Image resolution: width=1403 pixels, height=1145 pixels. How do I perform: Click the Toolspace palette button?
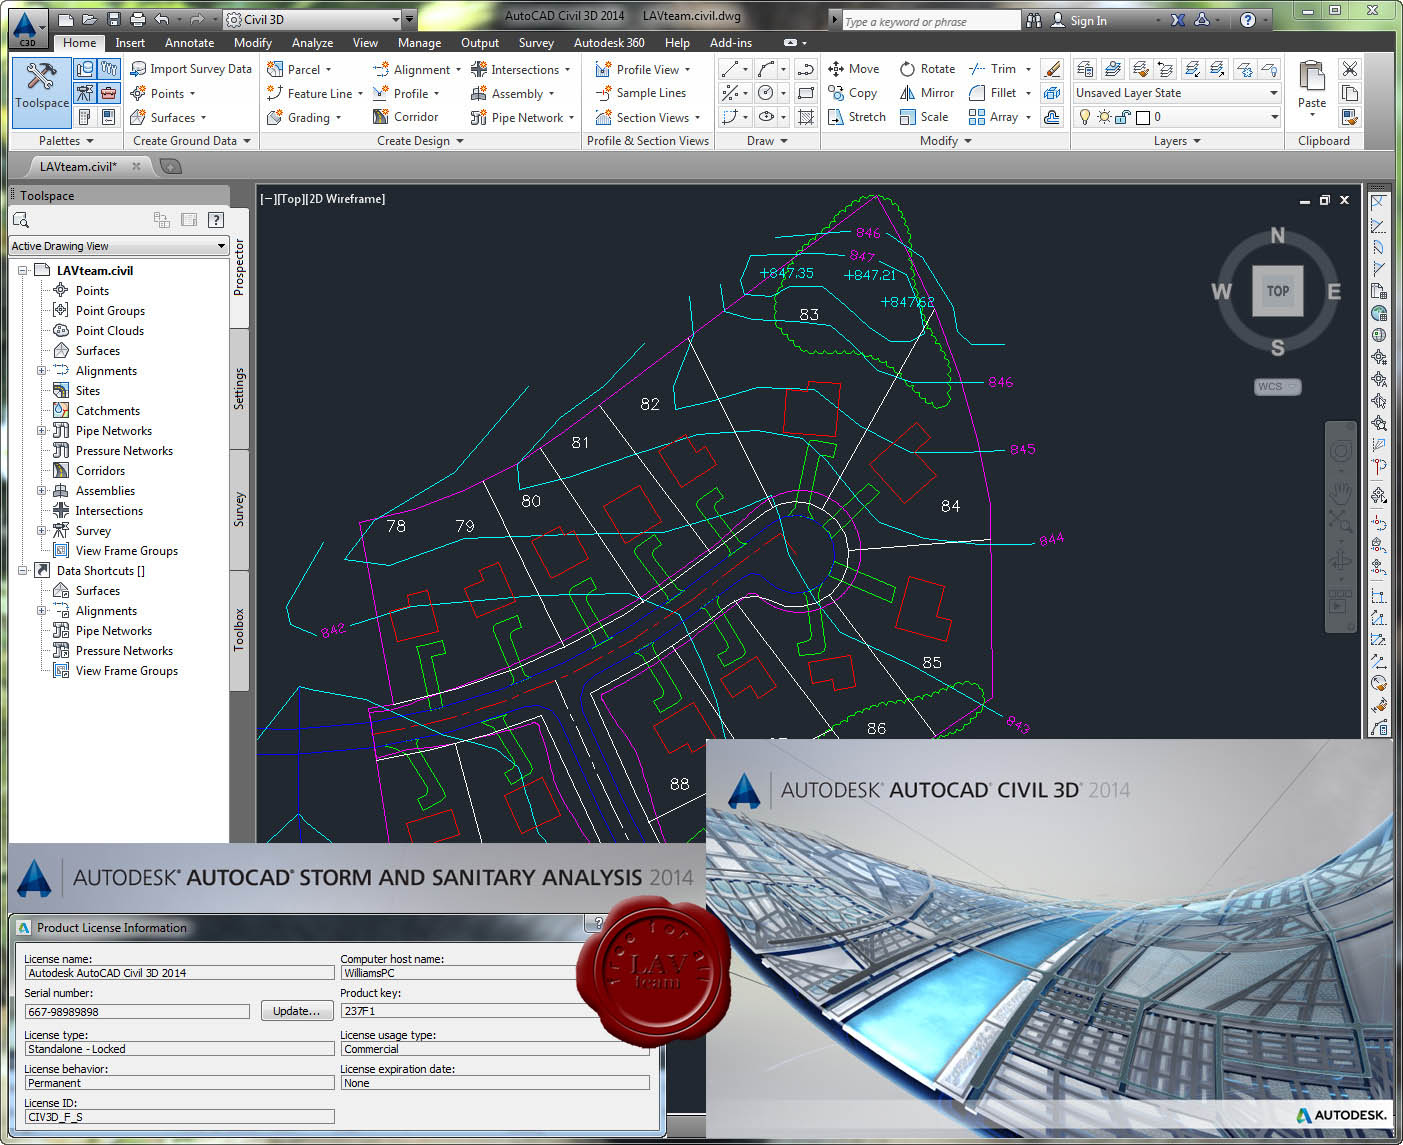pos(42,92)
